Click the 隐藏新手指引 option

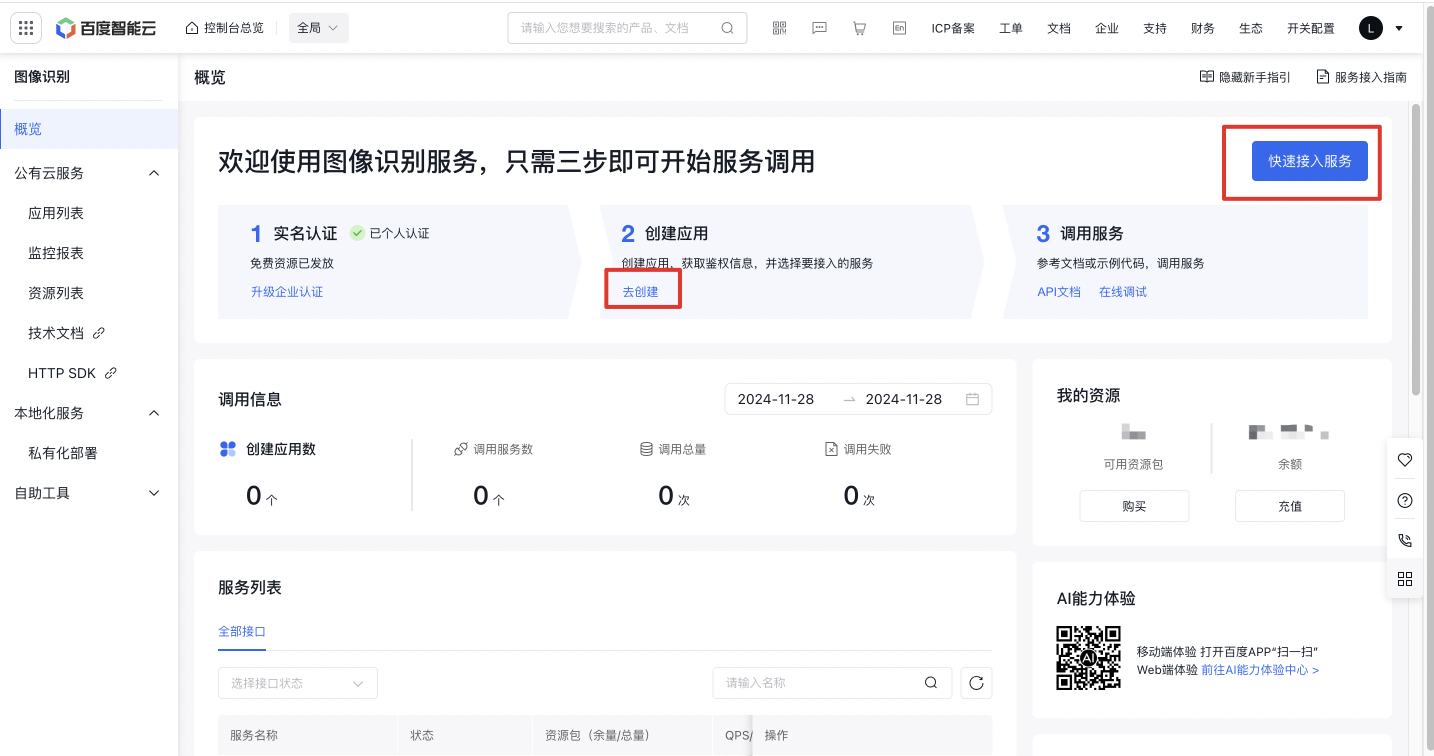click(x=1245, y=77)
